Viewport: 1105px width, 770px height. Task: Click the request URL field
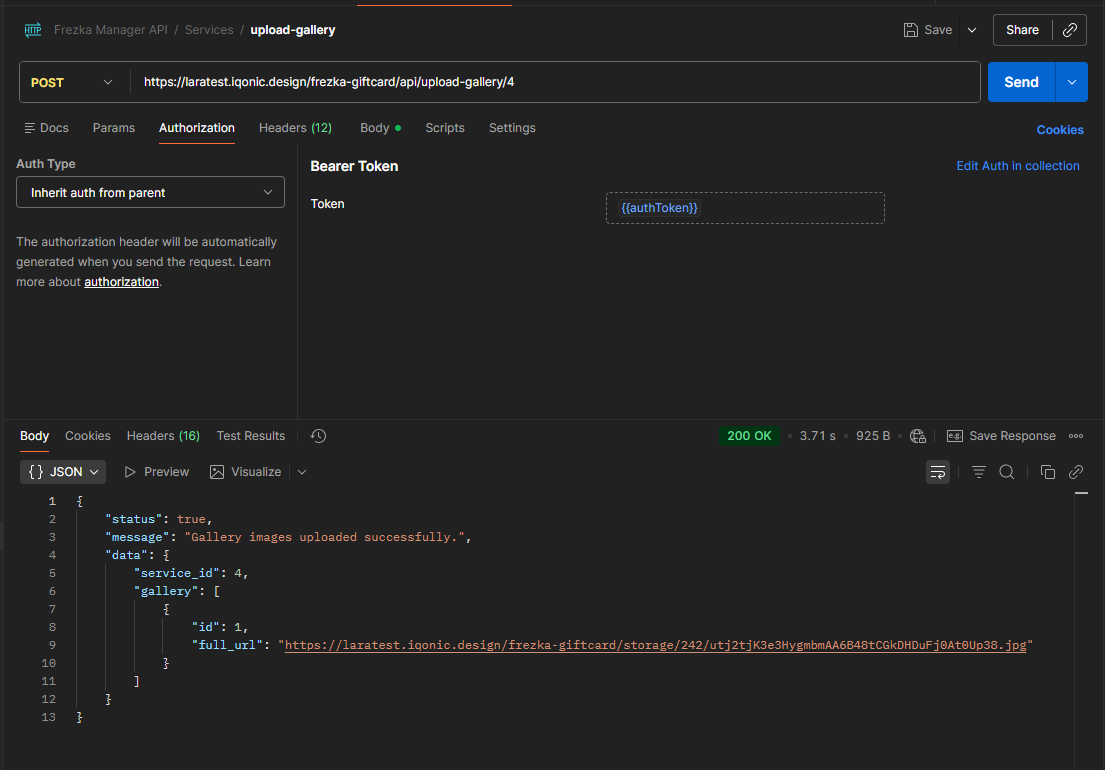tap(555, 82)
